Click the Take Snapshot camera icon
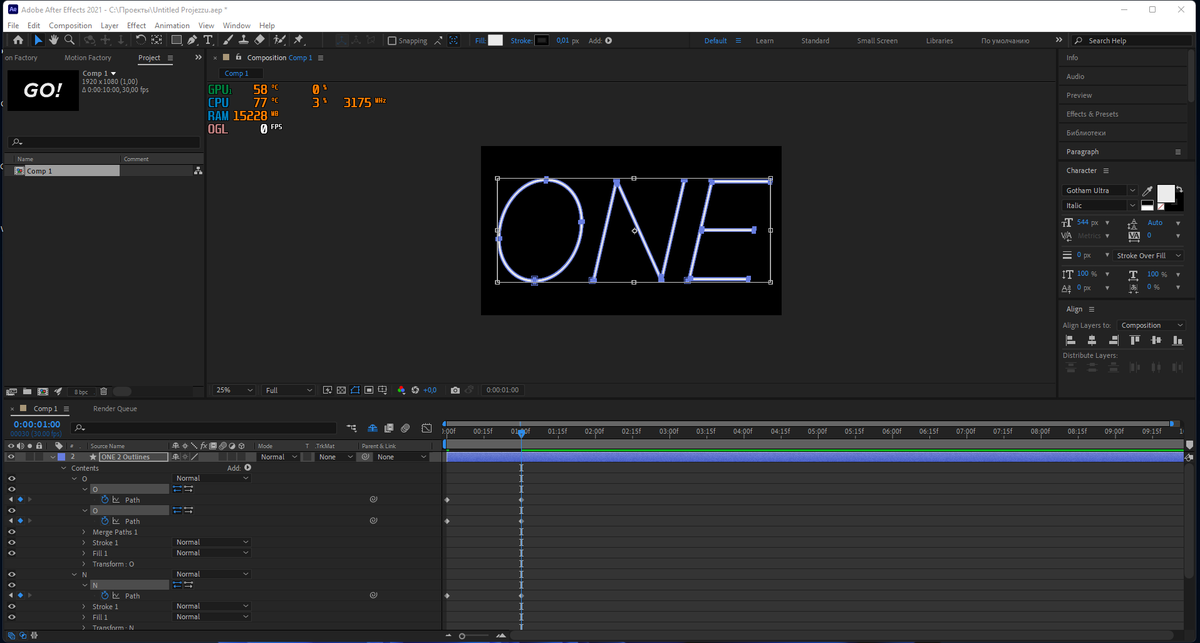The height and width of the screenshot is (643, 1200). (x=455, y=390)
